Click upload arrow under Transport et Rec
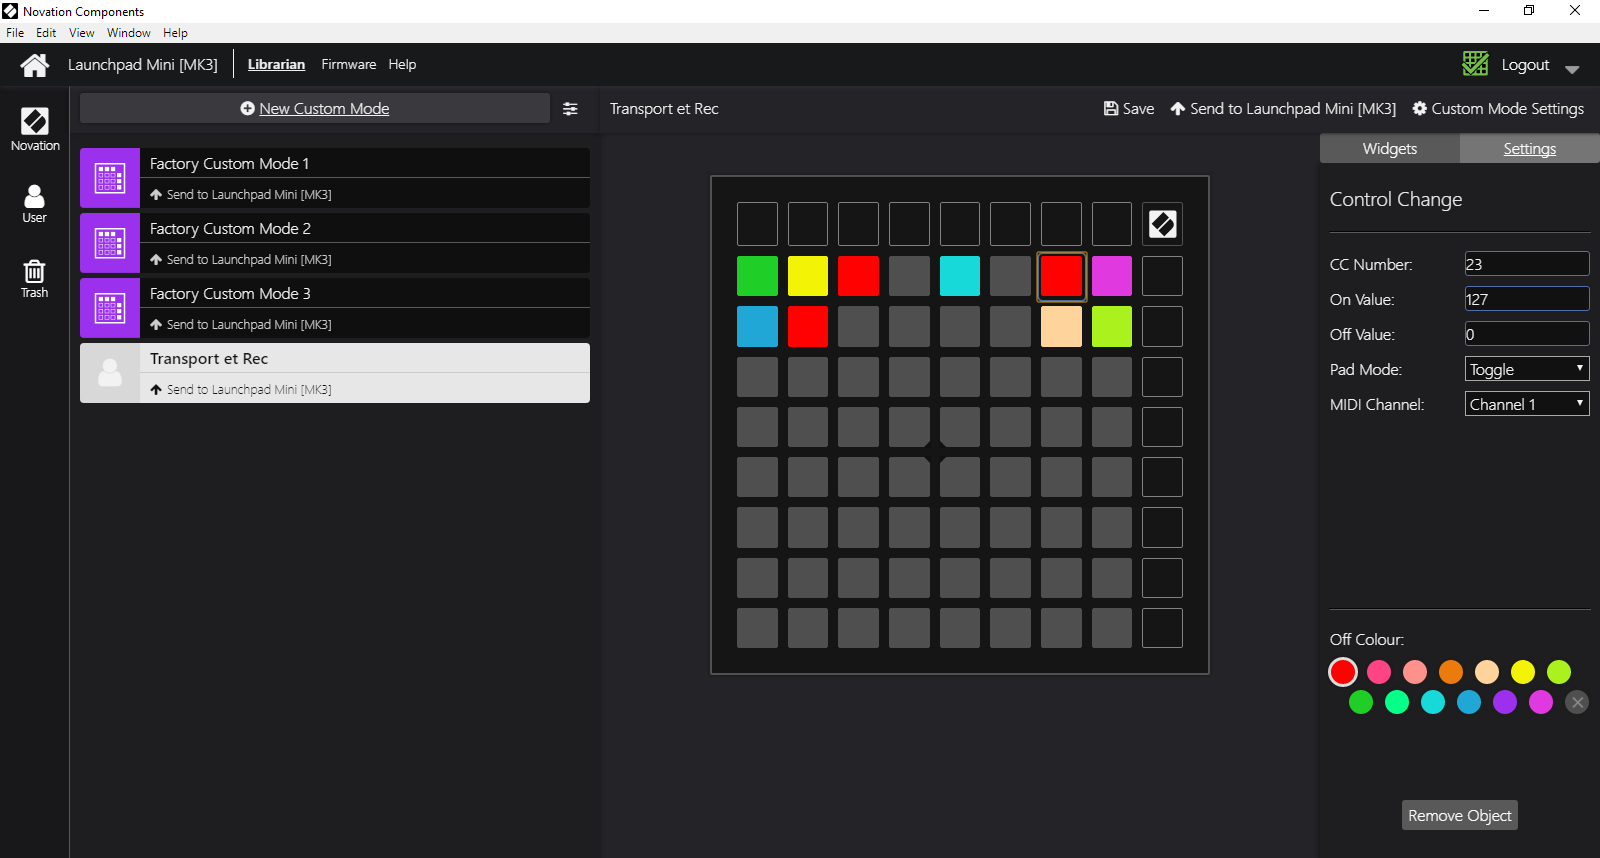The image size is (1600, 858). click(x=156, y=389)
